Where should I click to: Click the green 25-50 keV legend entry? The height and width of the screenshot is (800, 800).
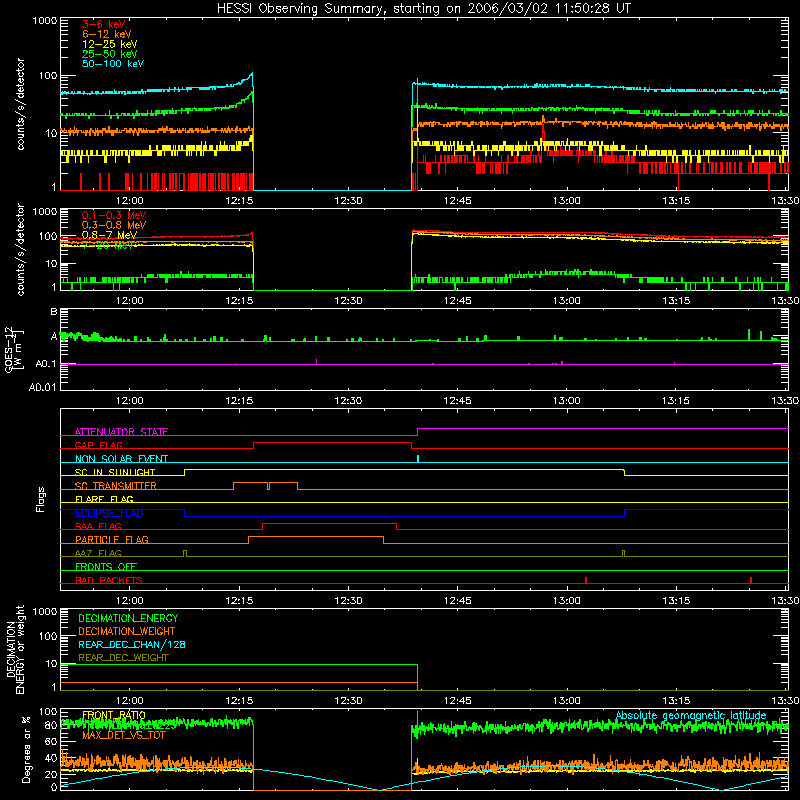tap(109, 54)
